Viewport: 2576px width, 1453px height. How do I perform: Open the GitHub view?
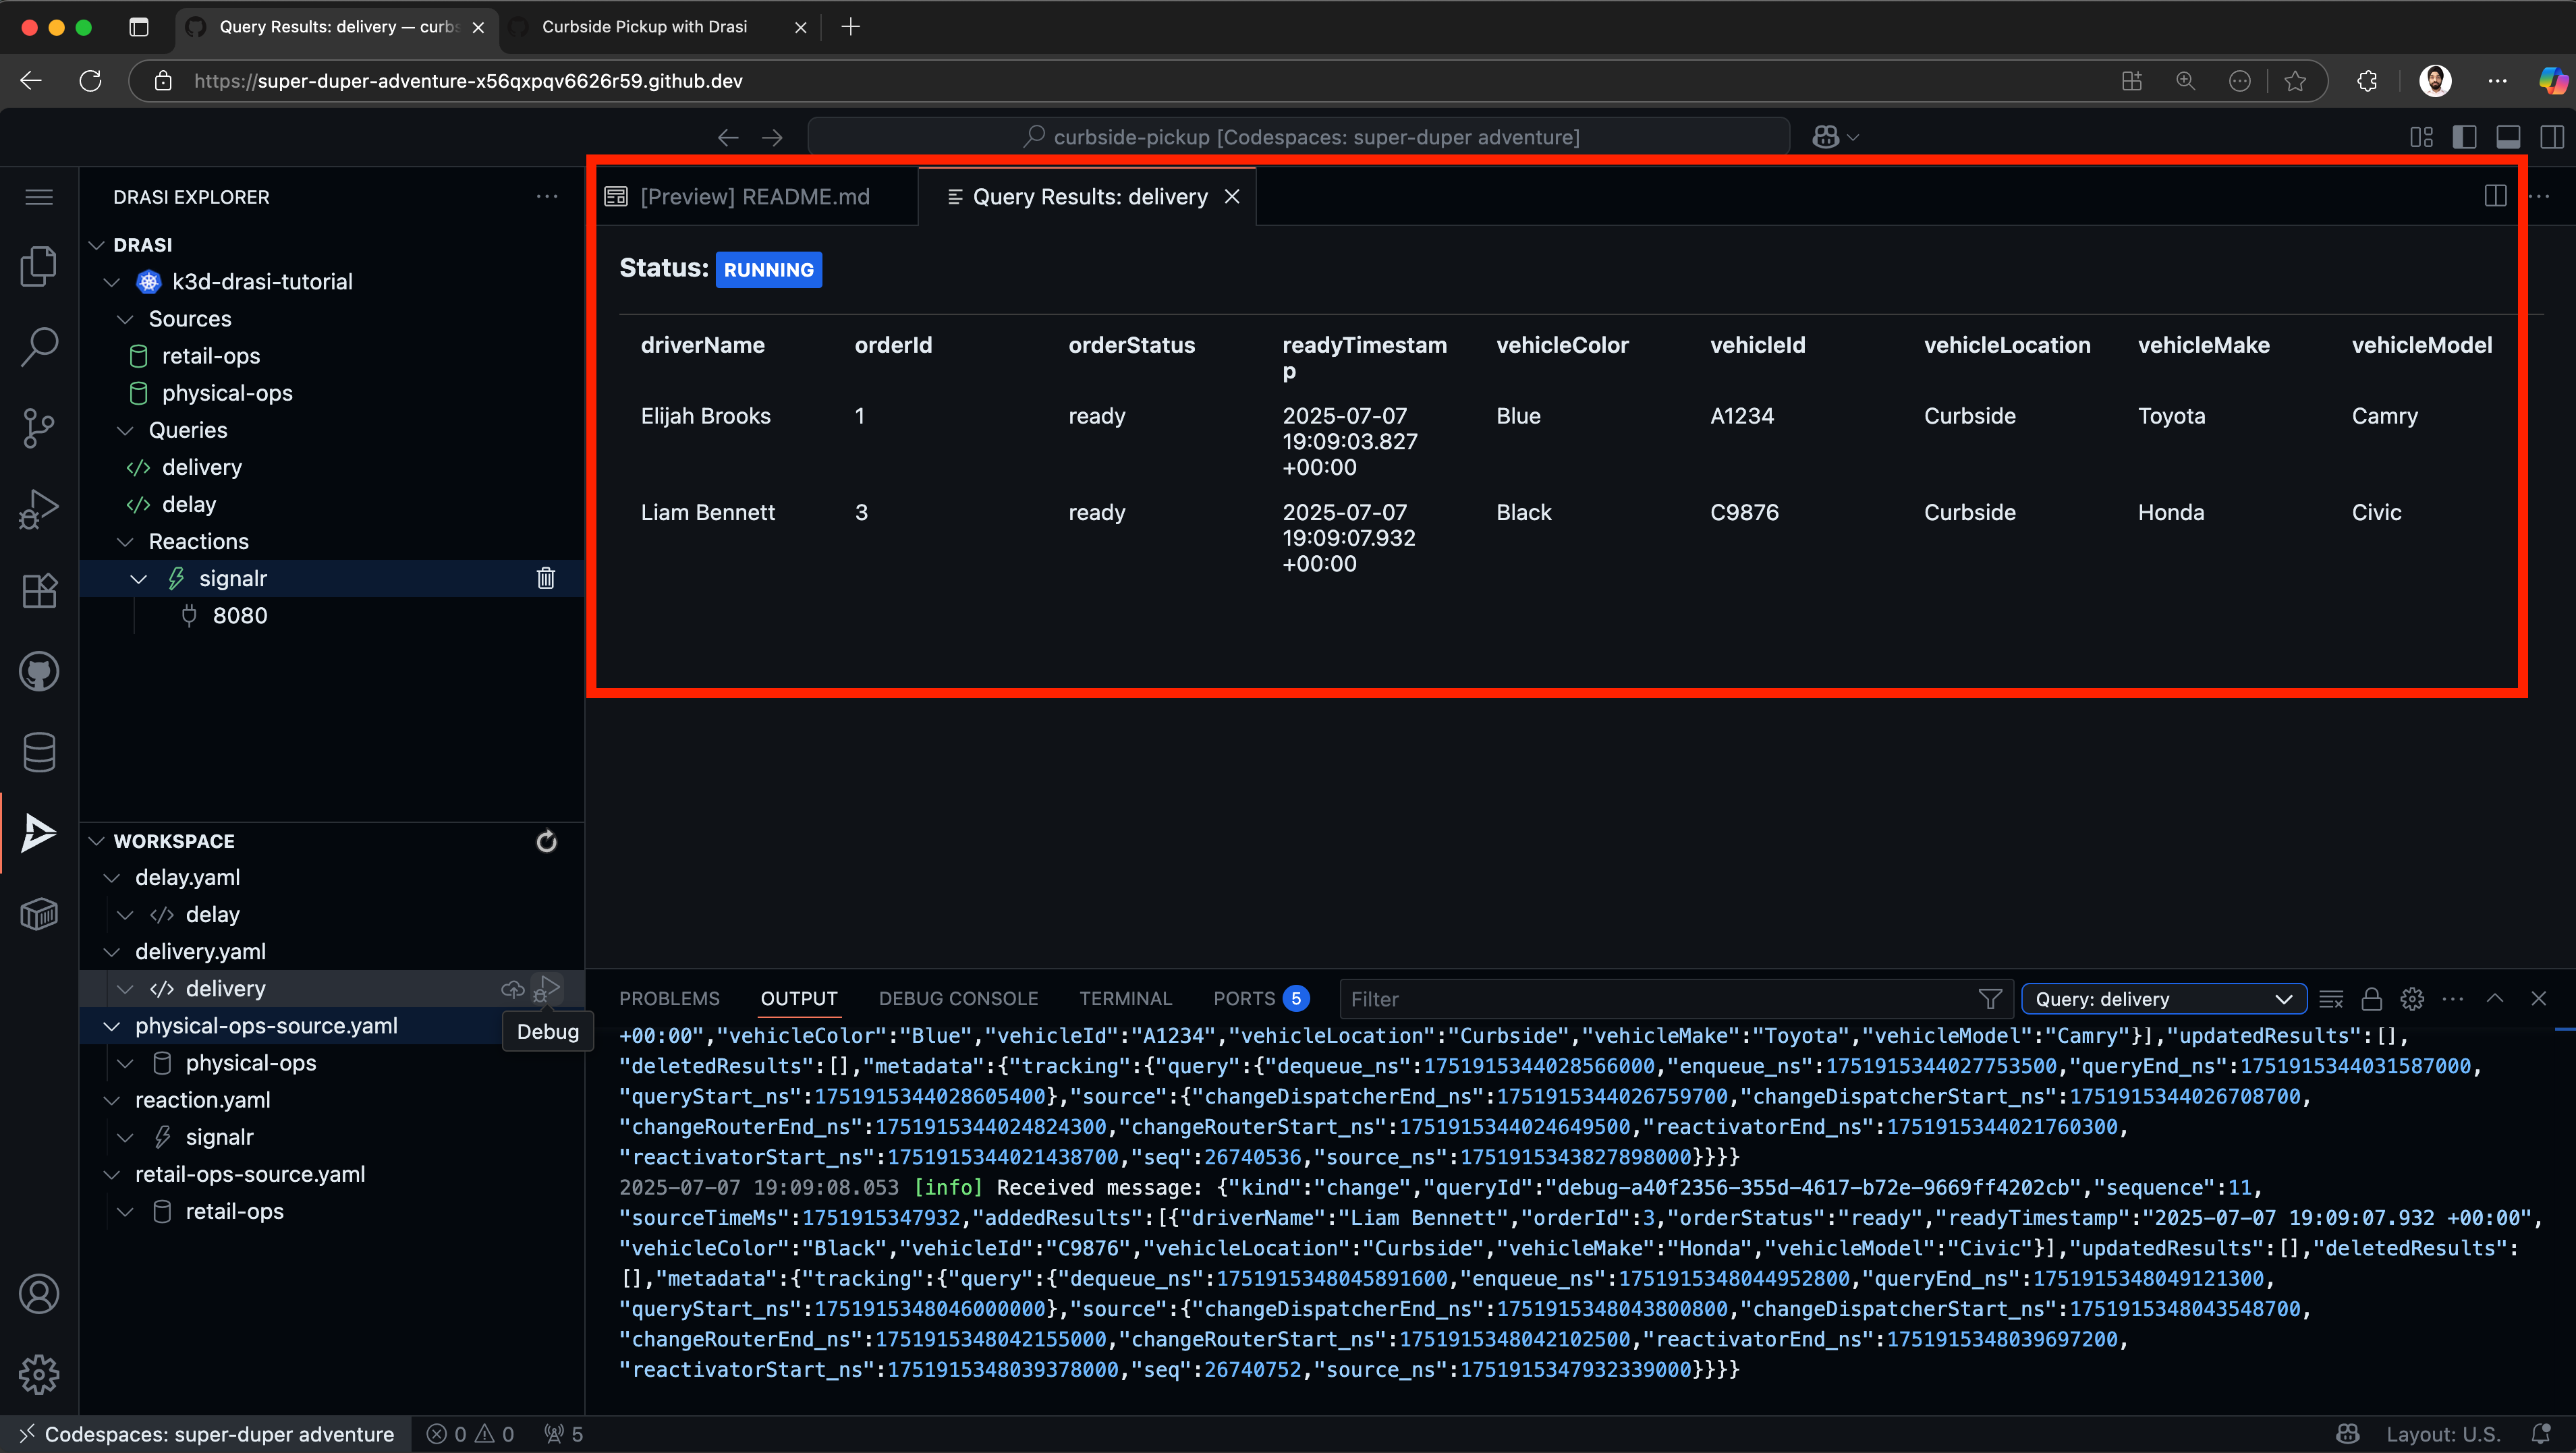[x=39, y=671]
